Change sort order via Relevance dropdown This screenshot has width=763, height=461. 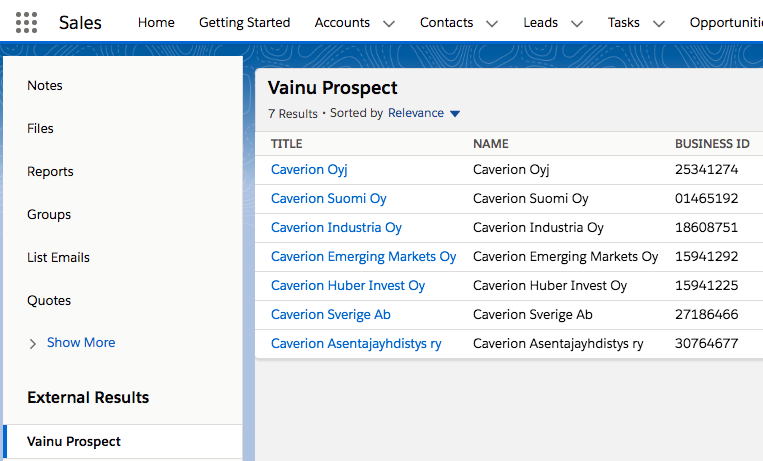424,113
